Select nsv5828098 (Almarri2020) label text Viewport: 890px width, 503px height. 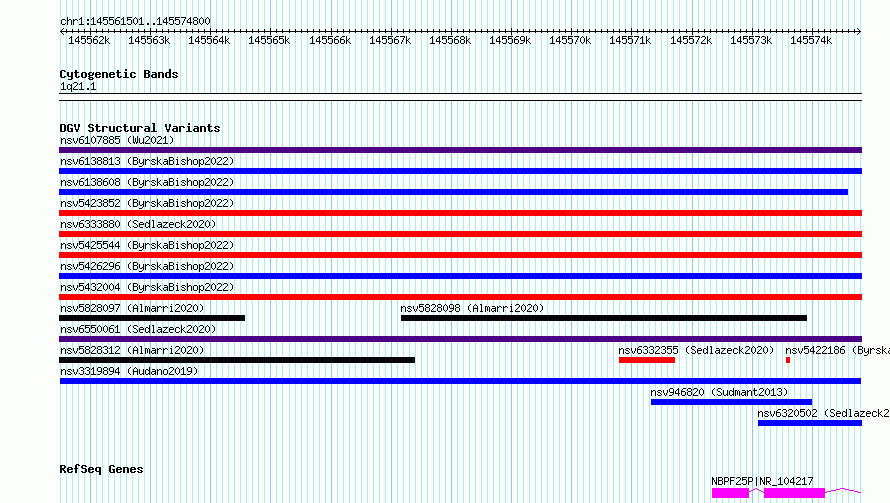(472, 308)
